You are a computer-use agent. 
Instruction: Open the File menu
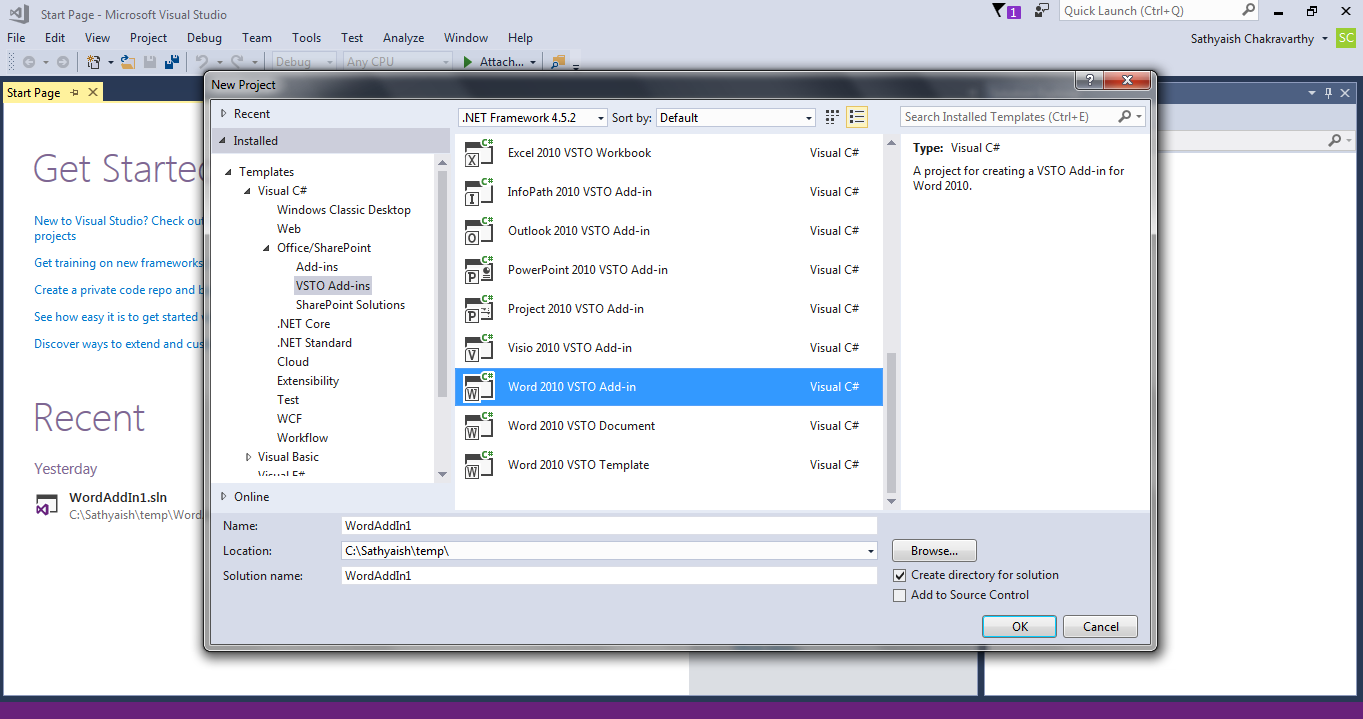coord(16,38)
